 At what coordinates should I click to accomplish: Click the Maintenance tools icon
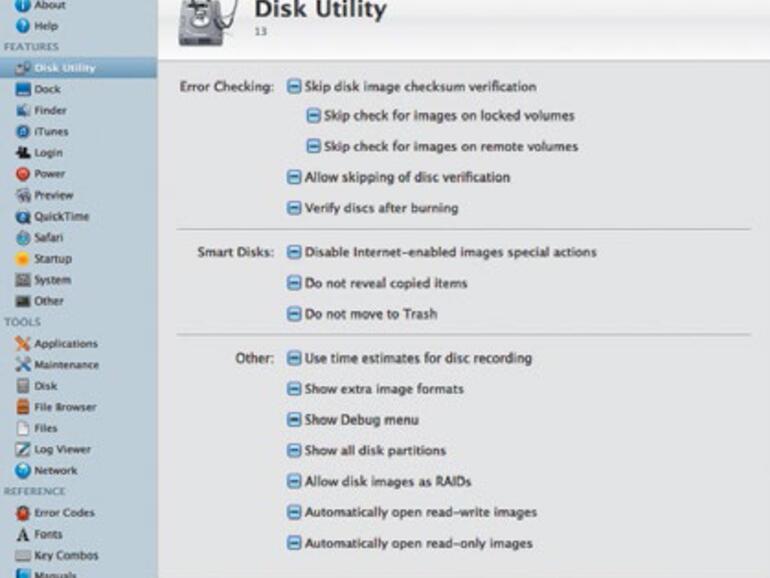coord(24,365)
